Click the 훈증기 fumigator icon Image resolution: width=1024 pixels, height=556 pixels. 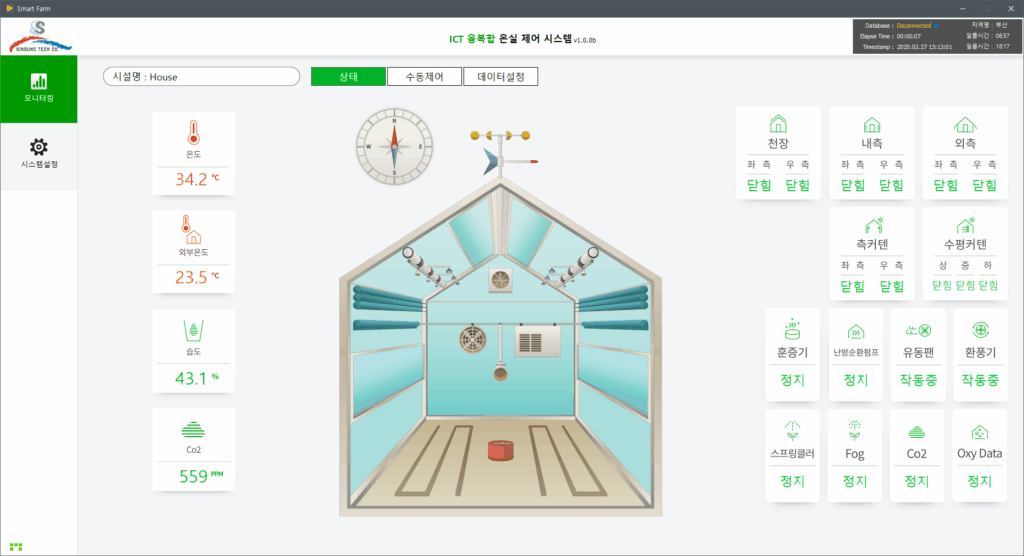pyautogui.click(x=792, y=329)
